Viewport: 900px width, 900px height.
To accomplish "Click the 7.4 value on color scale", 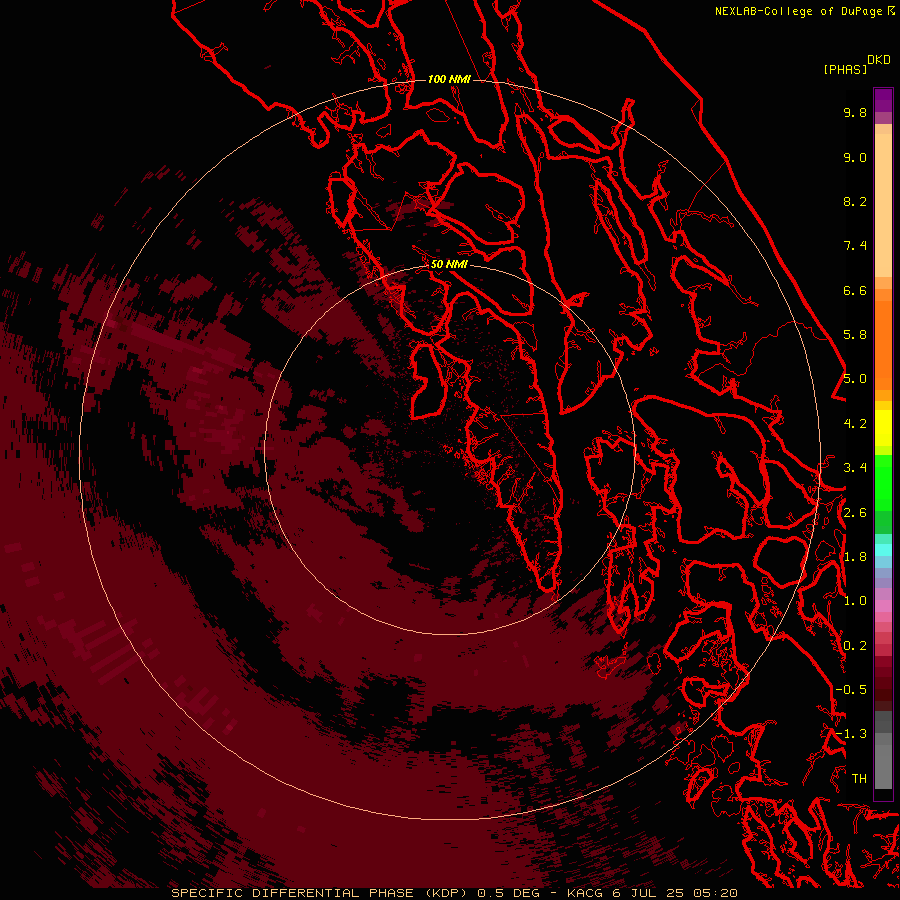I will [x=855, y=246].
